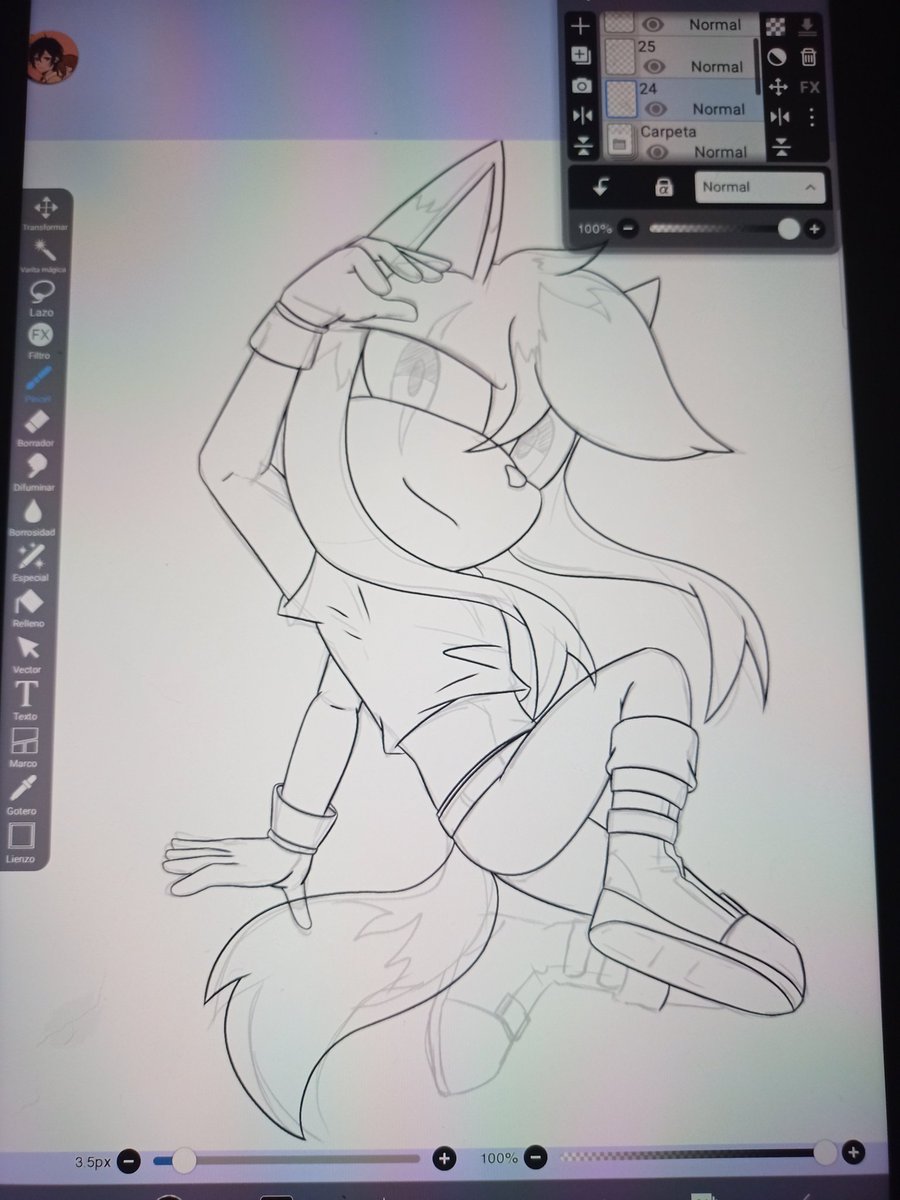The image size is (900, 1200).
Task: Select the Varita mágica tool
Action: (43, 256)
